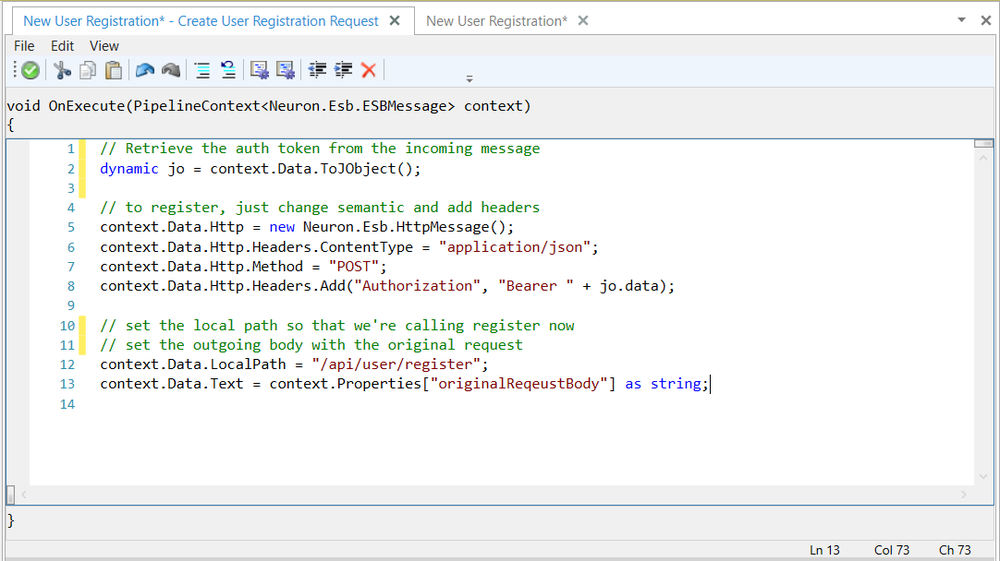Click the "application/json" string on line 6

pyautogui.click(x=515, y=247)
